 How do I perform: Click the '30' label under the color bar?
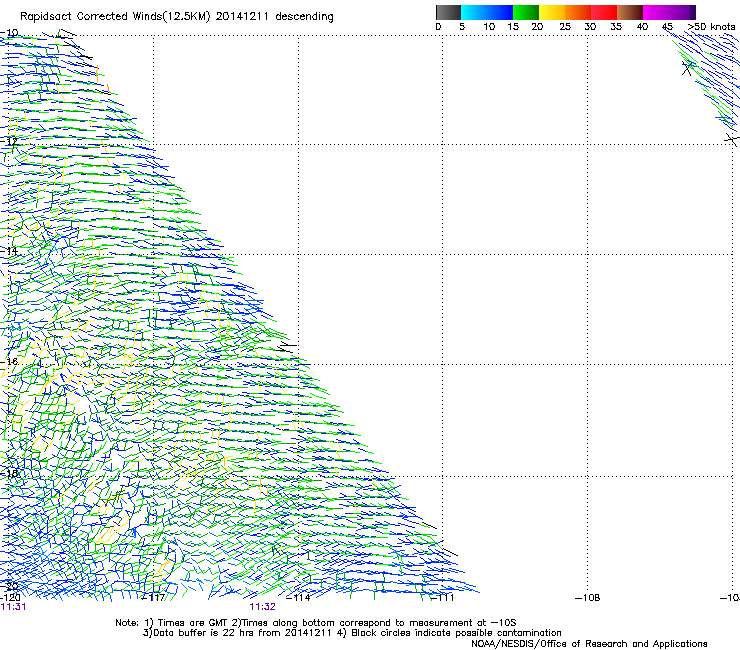click(590, 27)
